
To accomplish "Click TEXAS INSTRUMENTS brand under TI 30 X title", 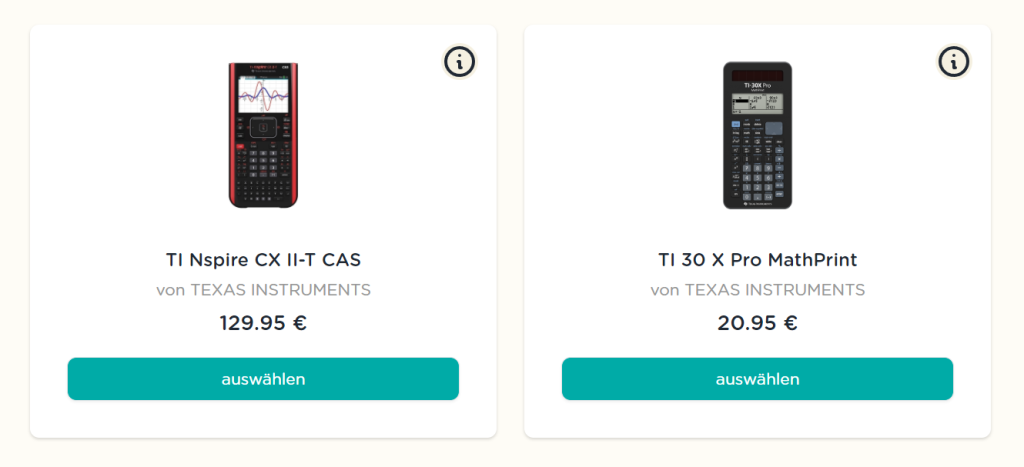I will point(775,290).
